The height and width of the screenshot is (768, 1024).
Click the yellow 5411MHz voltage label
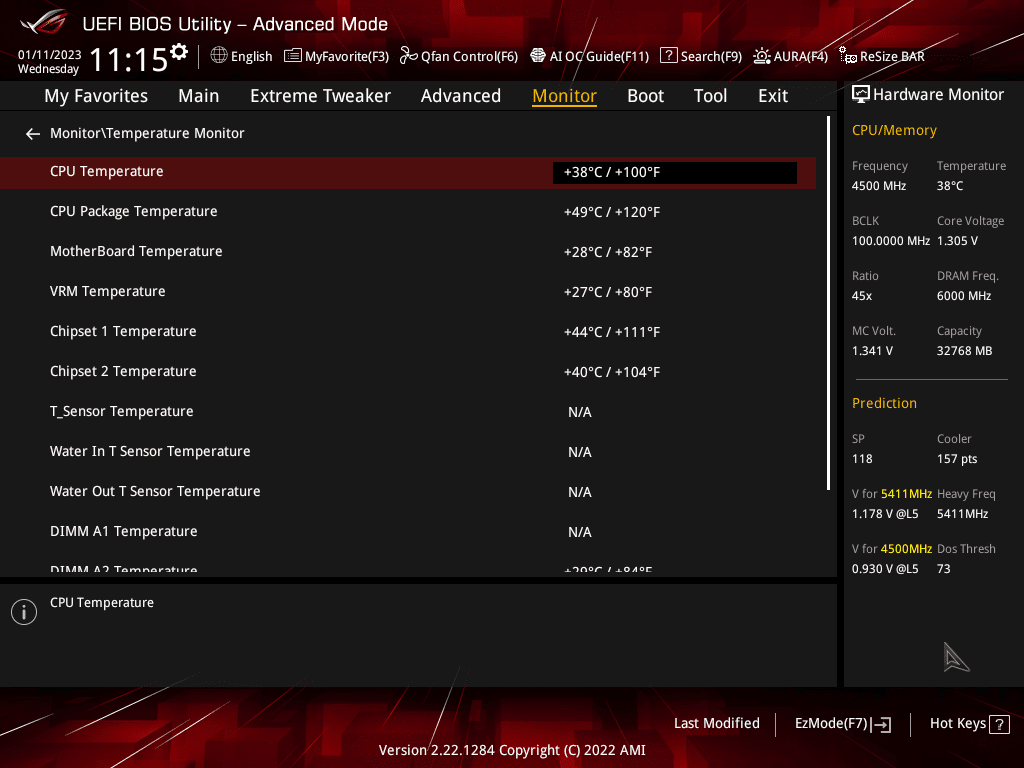[x=906, y=494]
